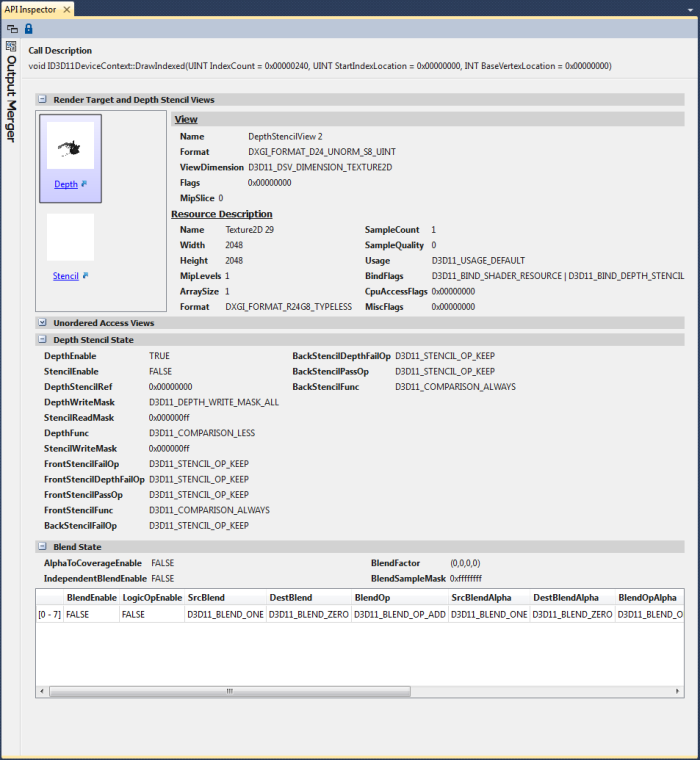This screenshot has height=760, width=700.
Task: Click the Output Merger sidebar icon
Action: click(11, 46)
